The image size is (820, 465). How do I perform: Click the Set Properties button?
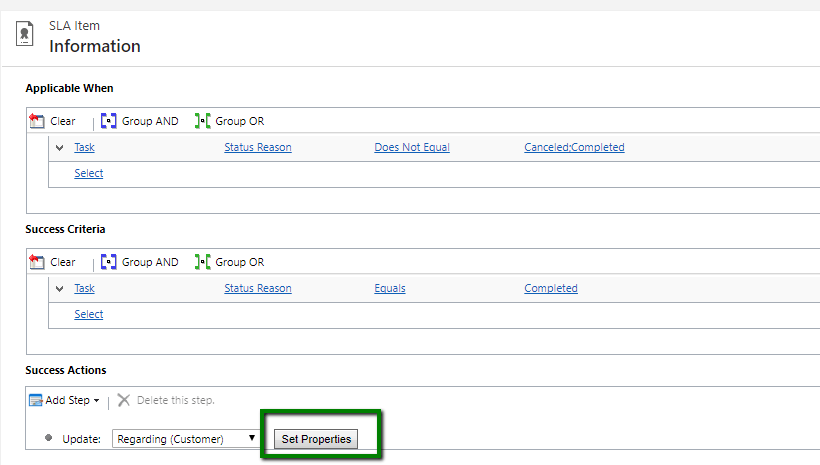click(x=316, y=439)
